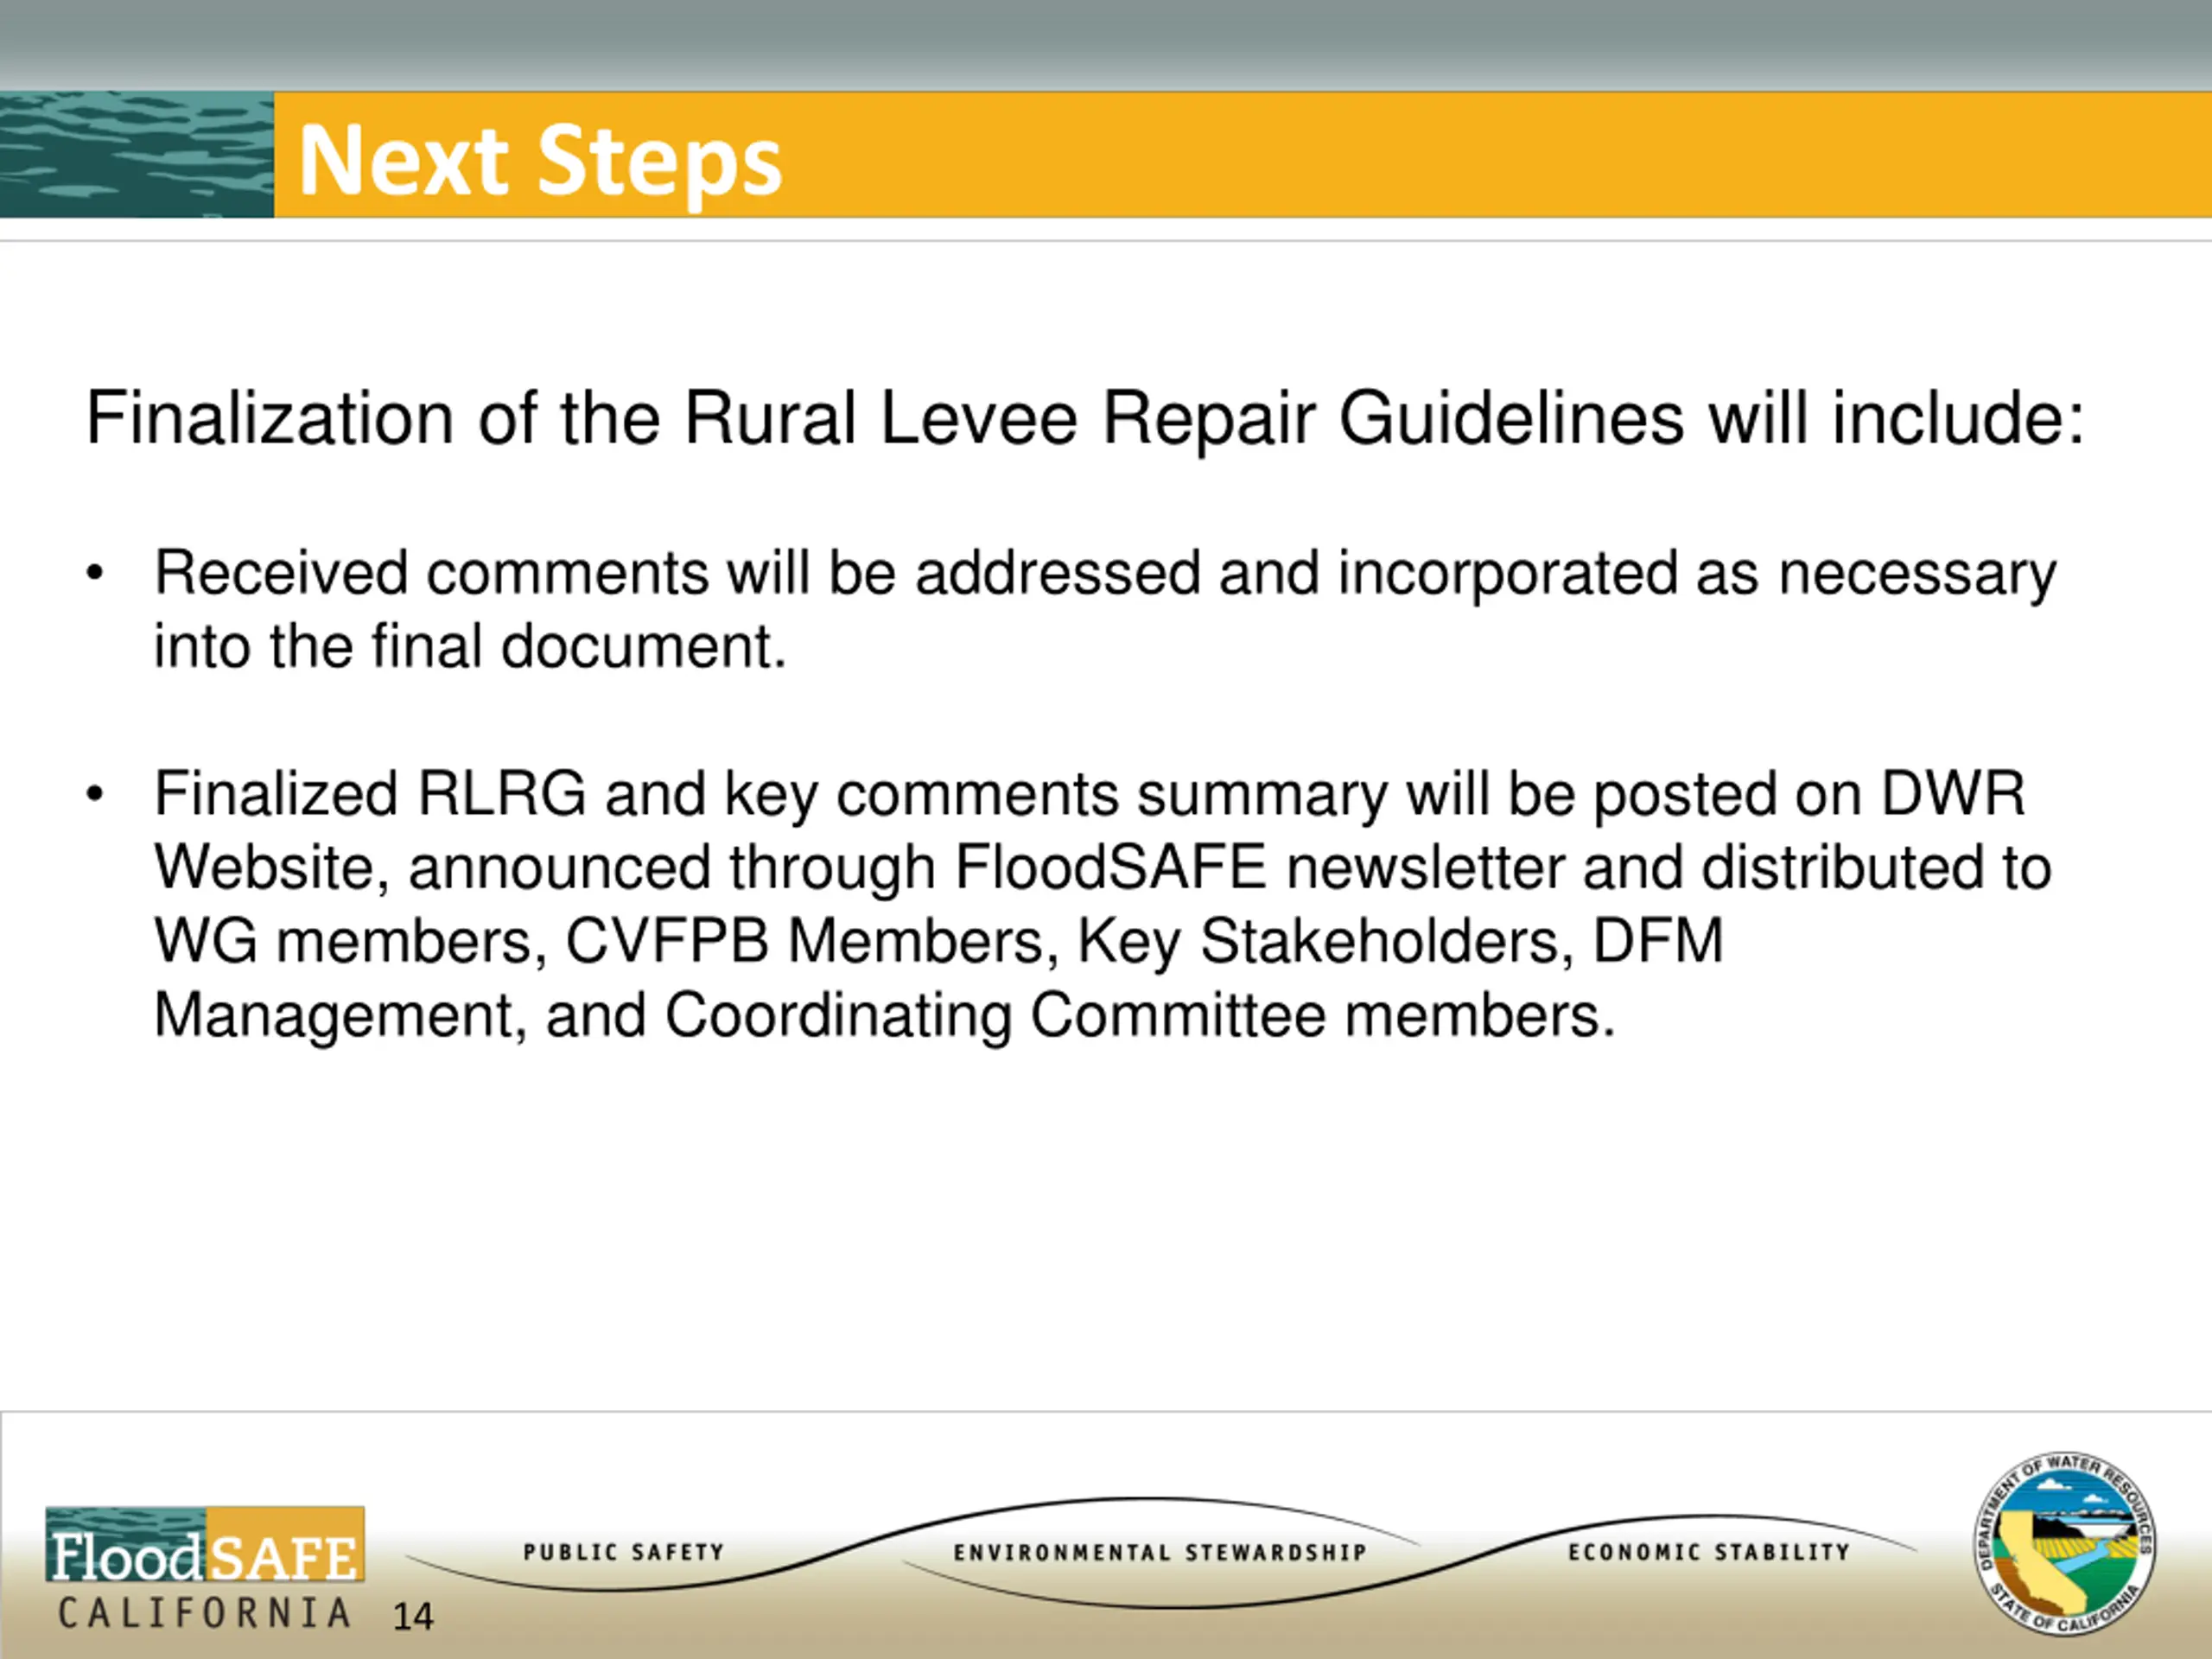Viewport: 2212px width, 1659px height.
Task: Click the orange title banner background
Action: click(1500, 155)
